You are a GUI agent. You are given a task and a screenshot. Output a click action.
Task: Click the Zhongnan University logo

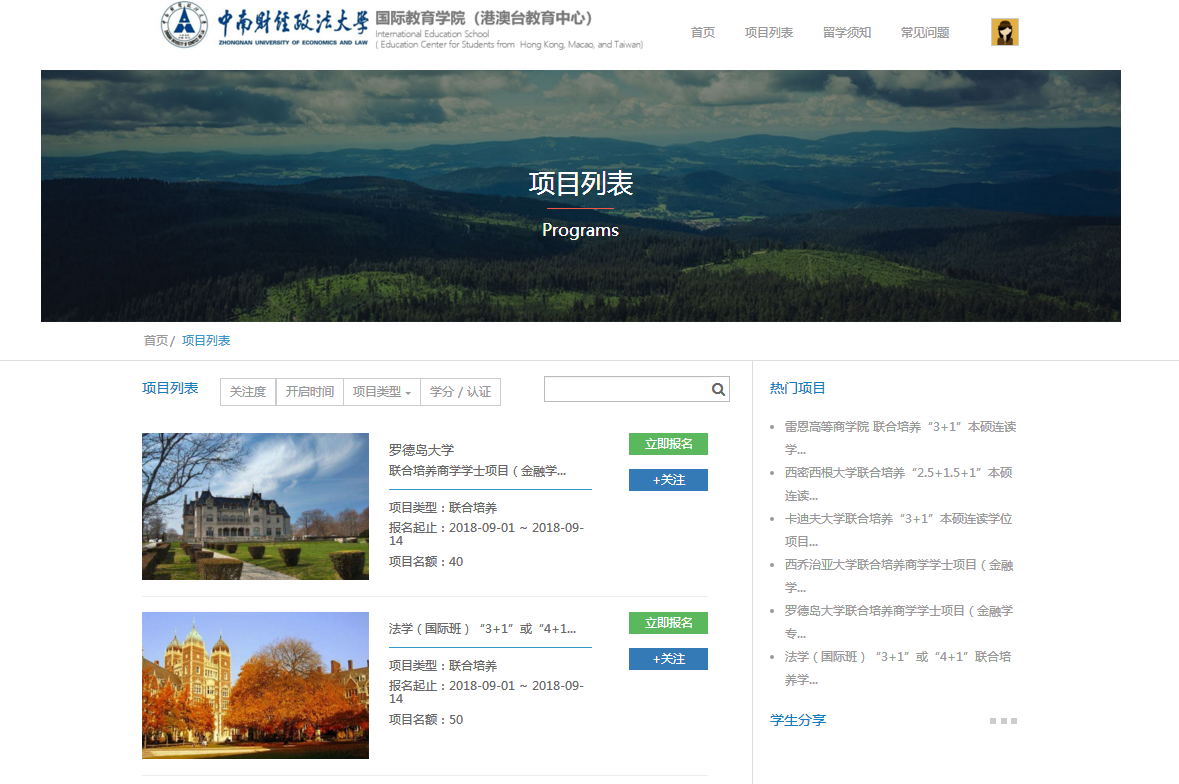(265, 25)
